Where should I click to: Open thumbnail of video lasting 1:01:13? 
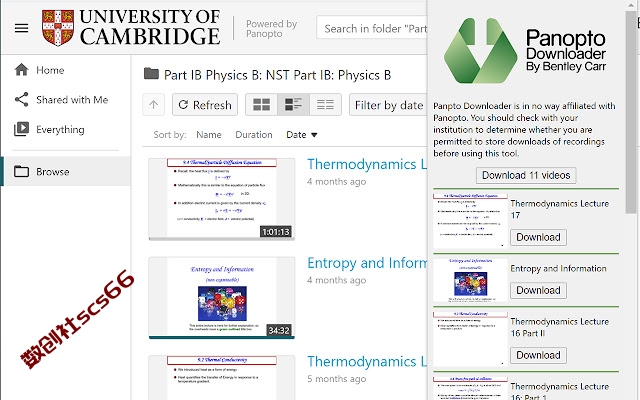pos(222,199)
